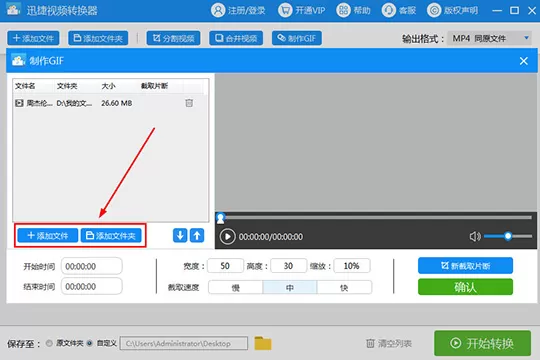The width and height of the screenshot is (540, 360).
Task: Click the 结束时间 input field
Action: click(92, 286)
